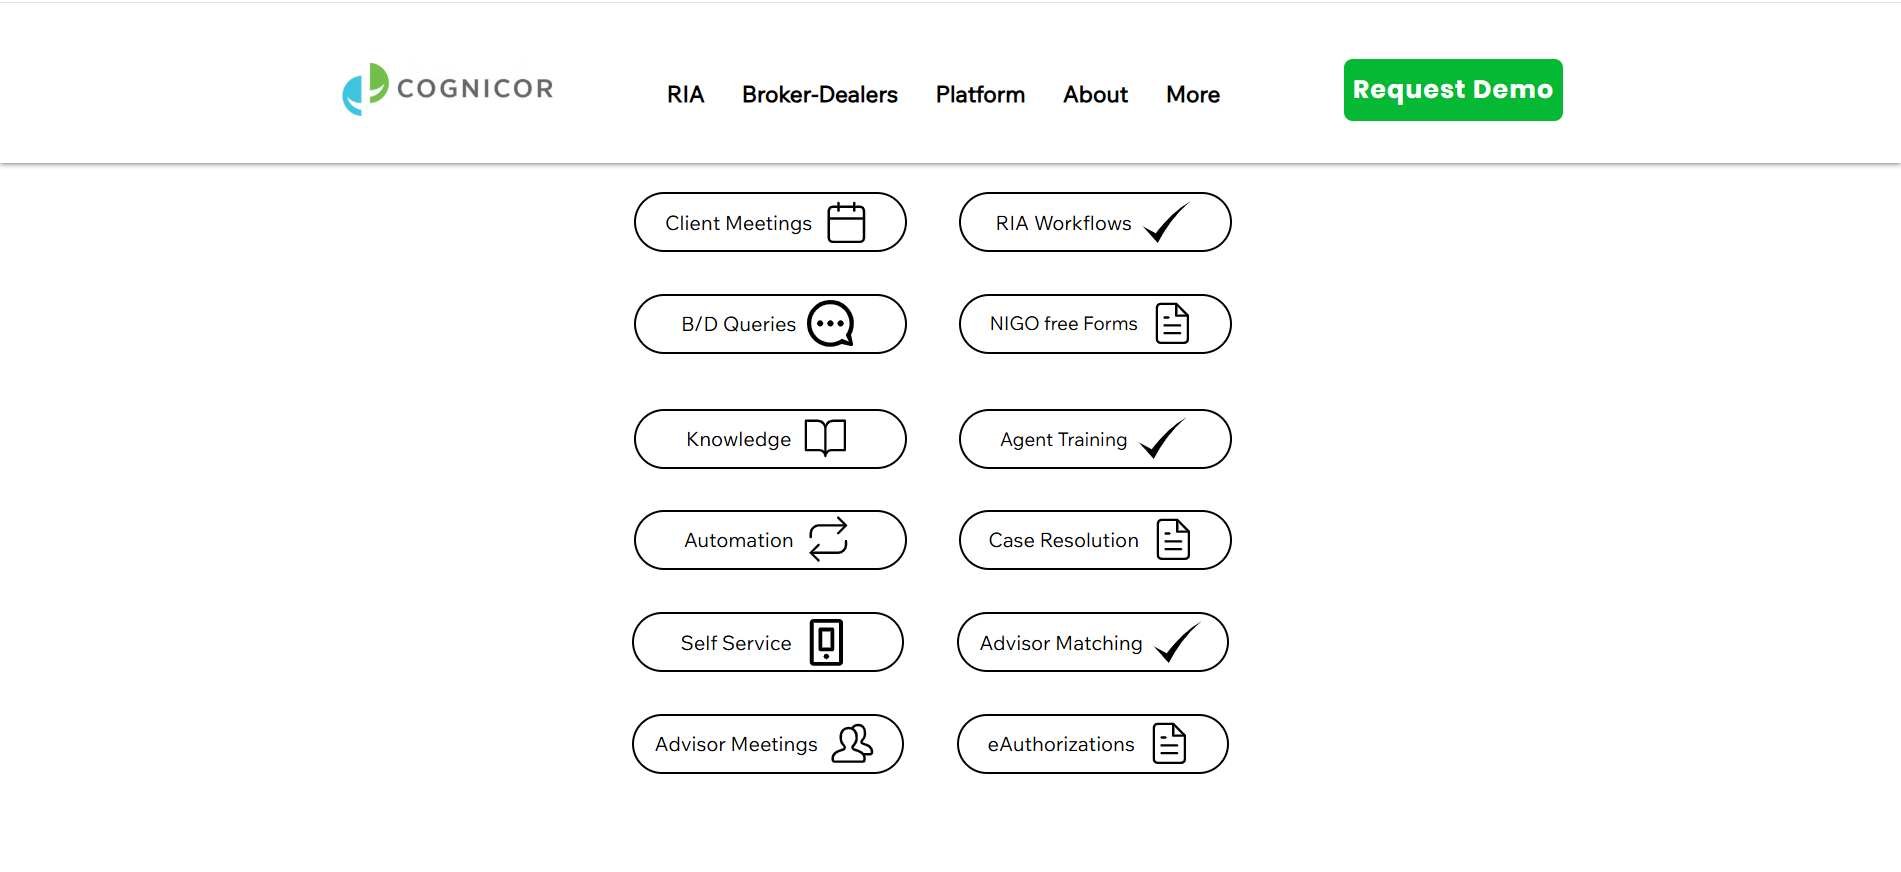The height and width of the screenshot is (872, 1901).
Task: Click the Request Demo button
Action: (x=1453, y=90)
